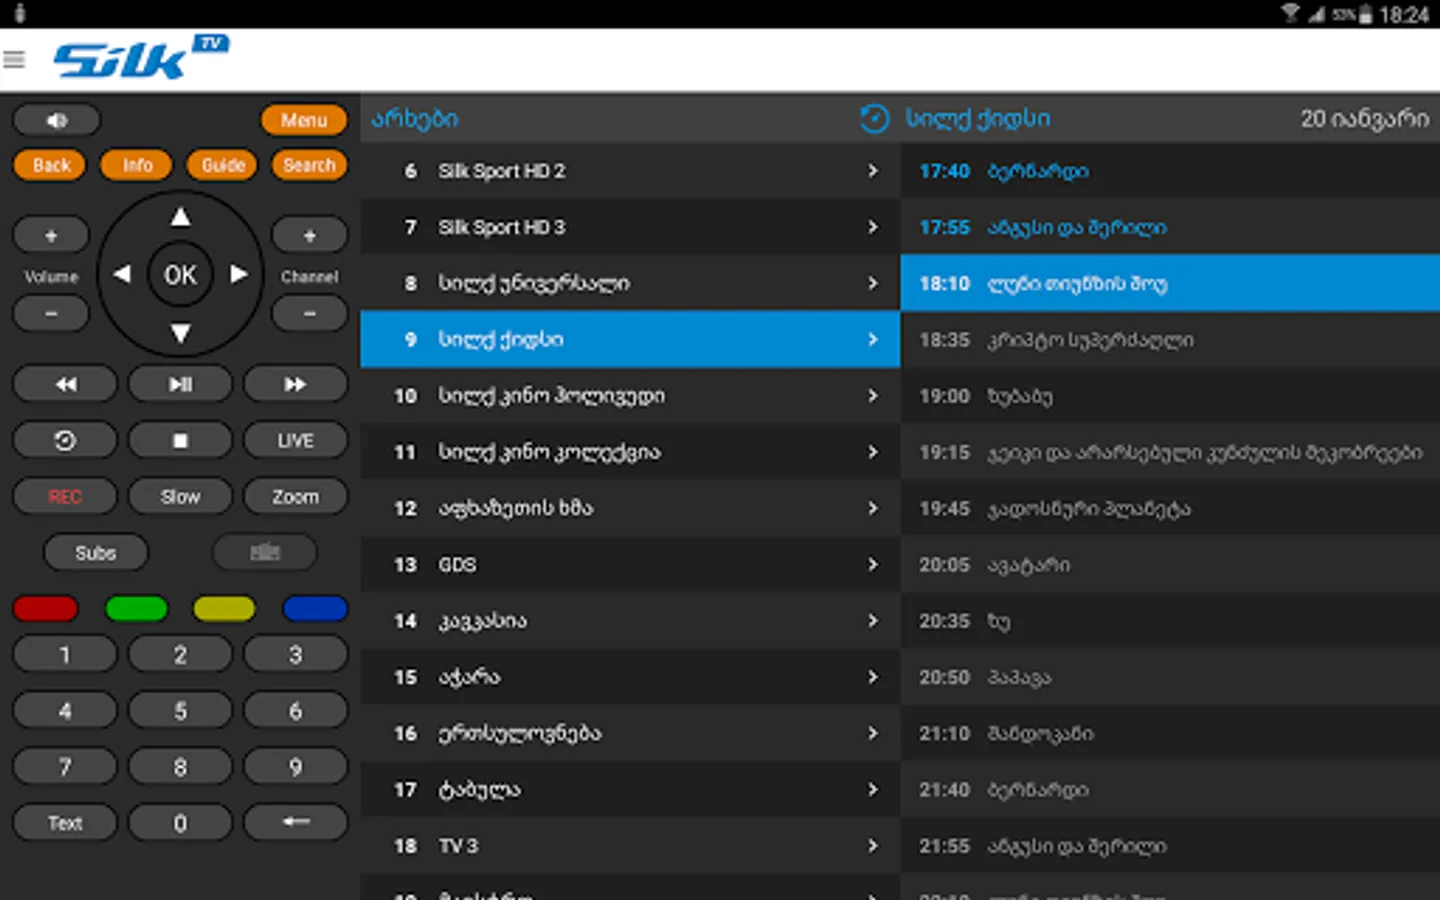This screenshot has height=900, width=1440.
Task: Go back with the Back button
Action: [x=50, y=165]
